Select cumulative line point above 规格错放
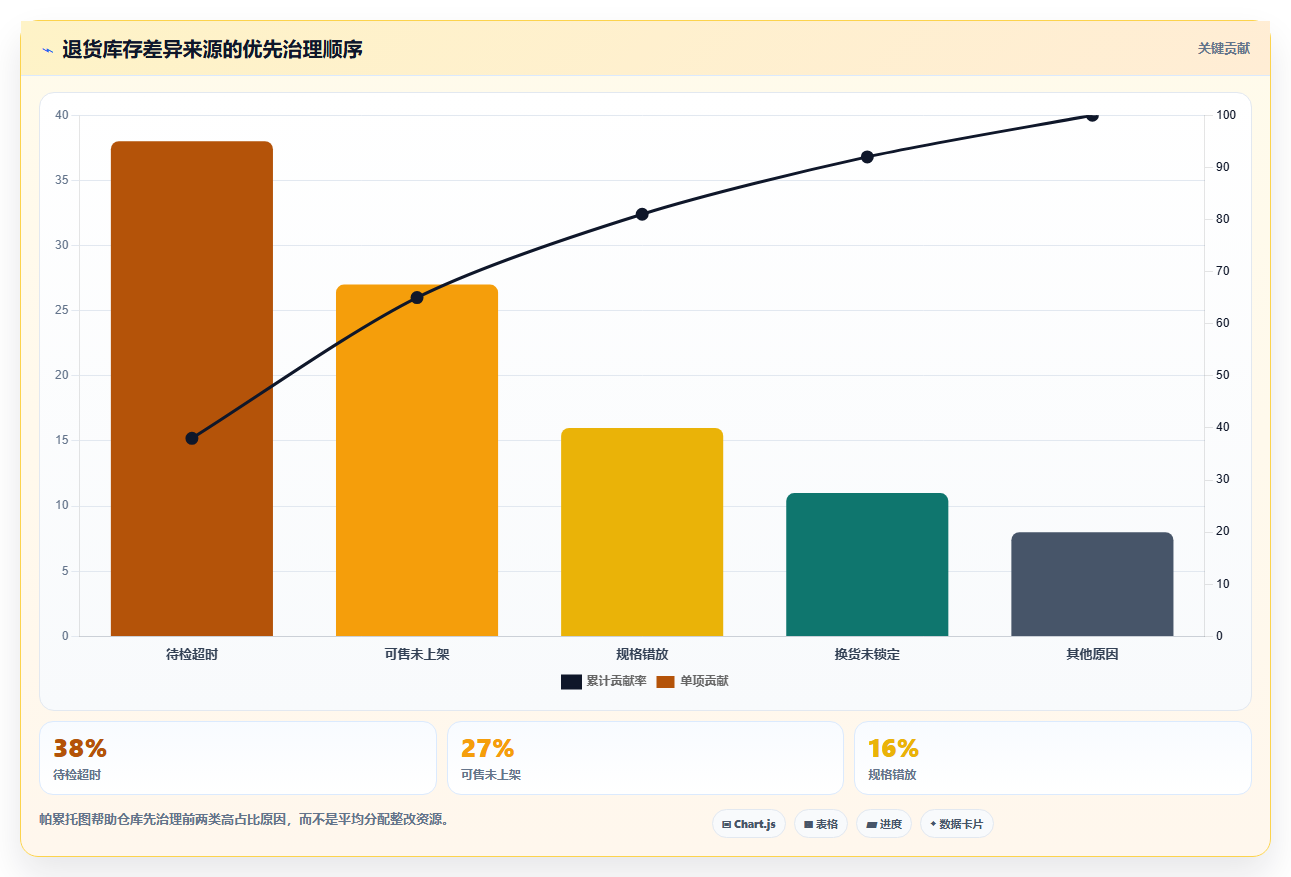The width and height of the screenshot is (1291, 877). click(642, 214)
